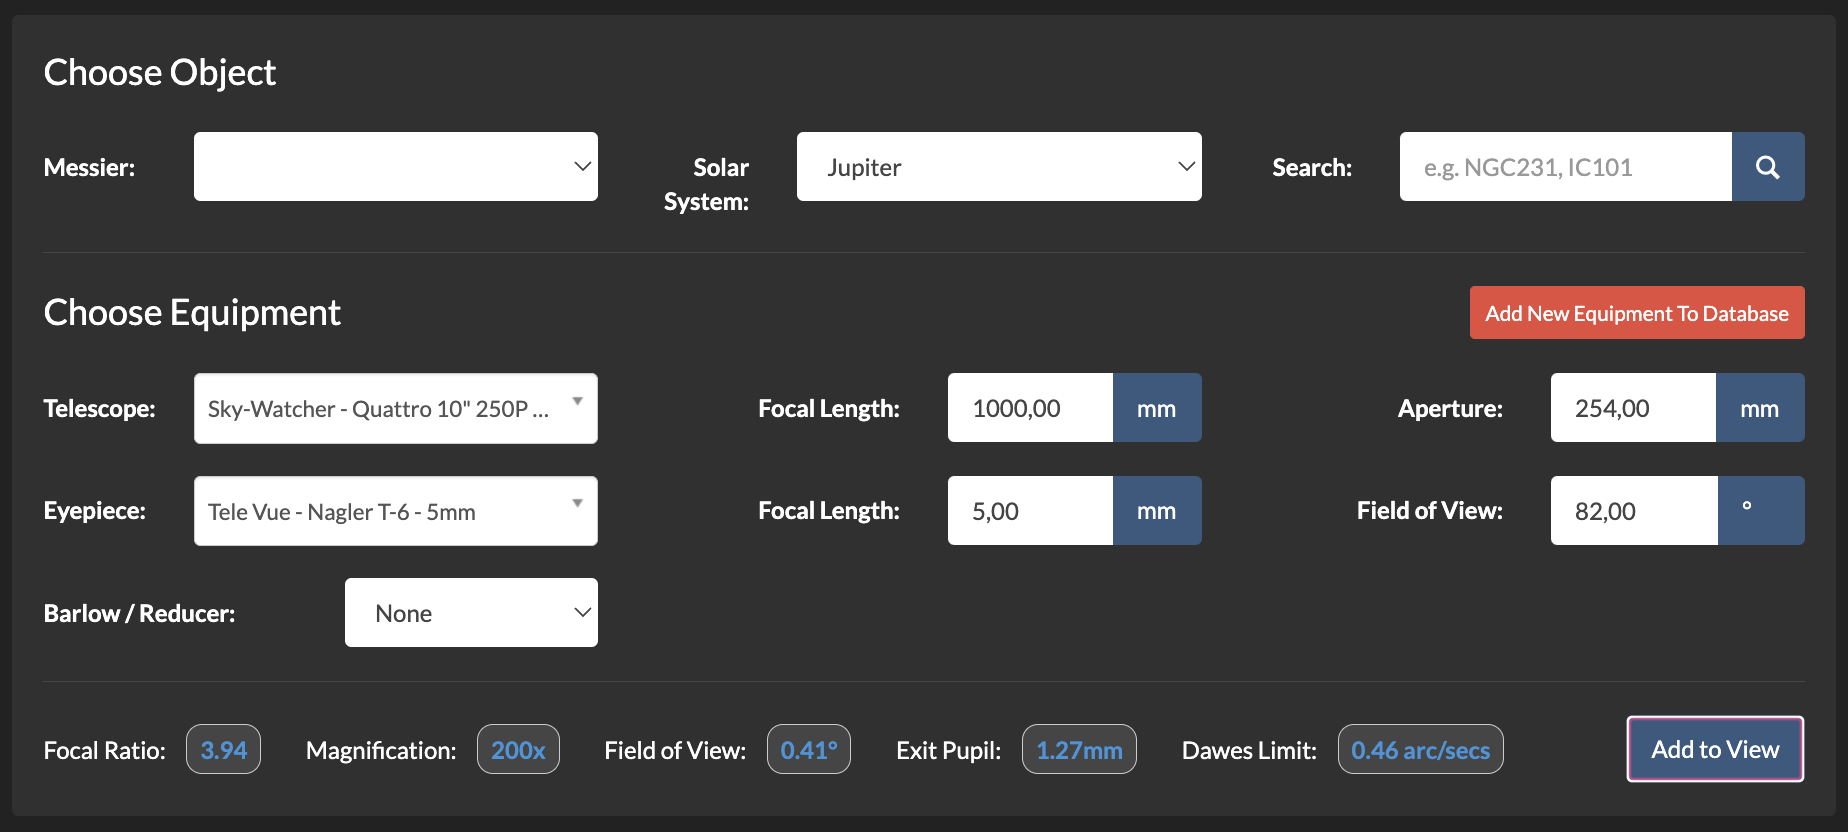Click the 3.94 Focal Ratio badge
Image resolution: width=1848 pixels, height=832 pixels.
click(x=224, y=750)
